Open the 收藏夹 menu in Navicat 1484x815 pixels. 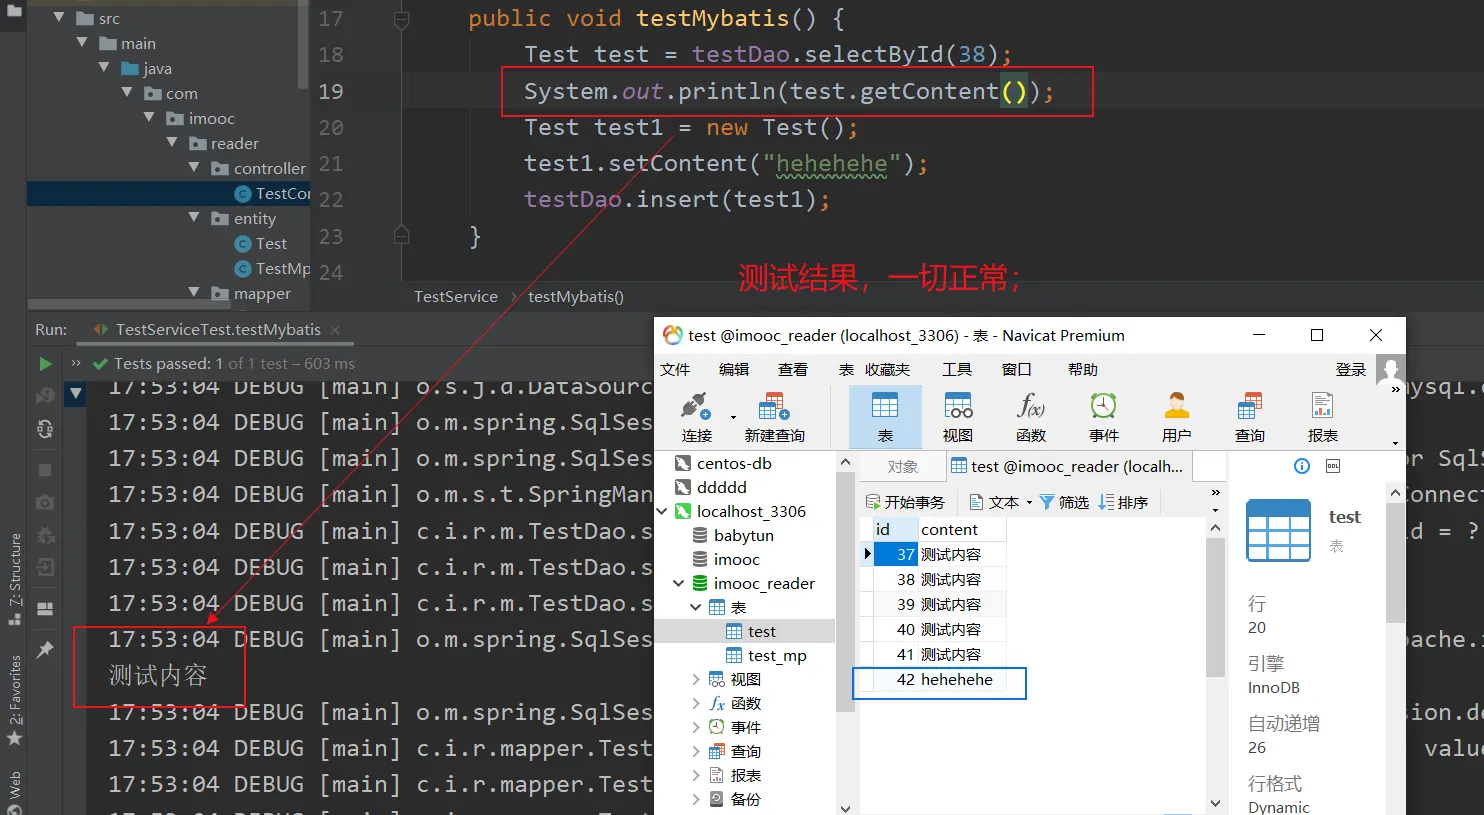888,370
